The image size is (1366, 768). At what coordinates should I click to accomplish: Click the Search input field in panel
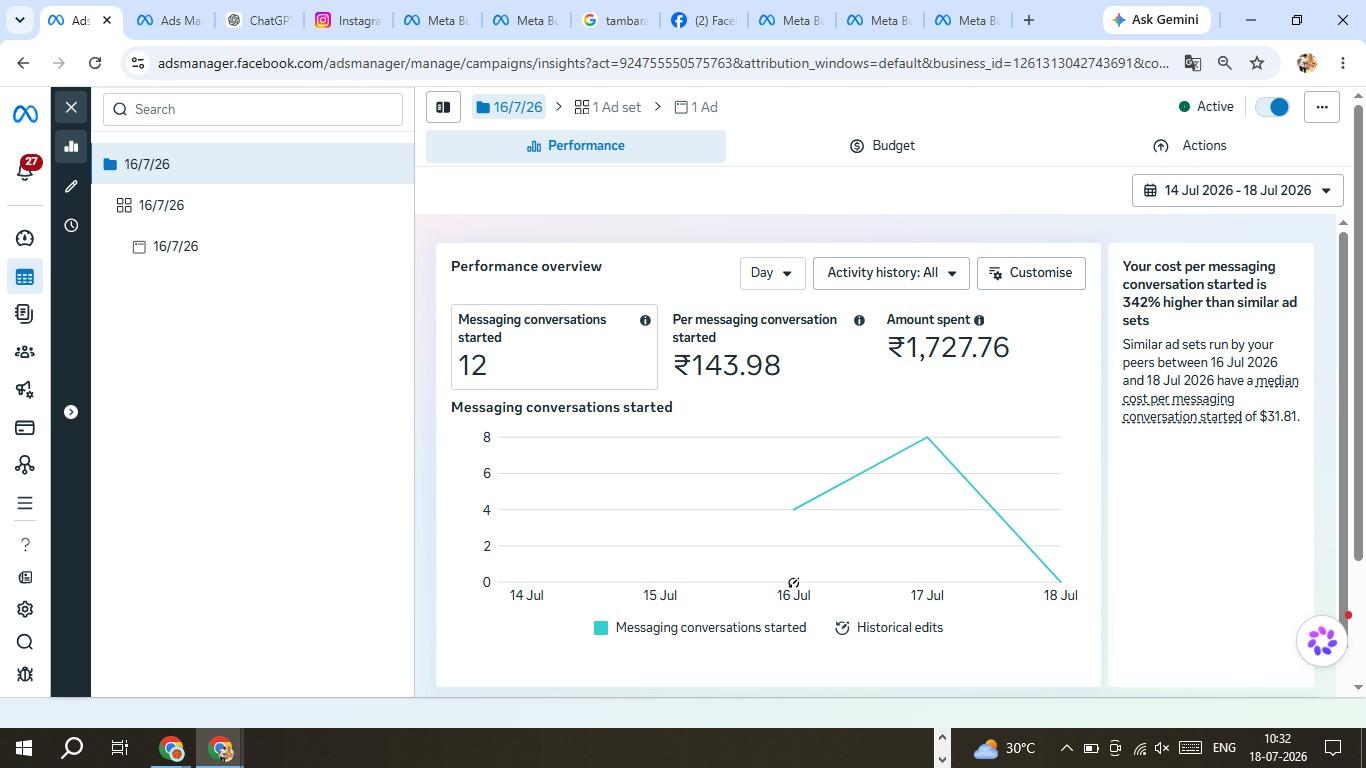click(253, 109)
